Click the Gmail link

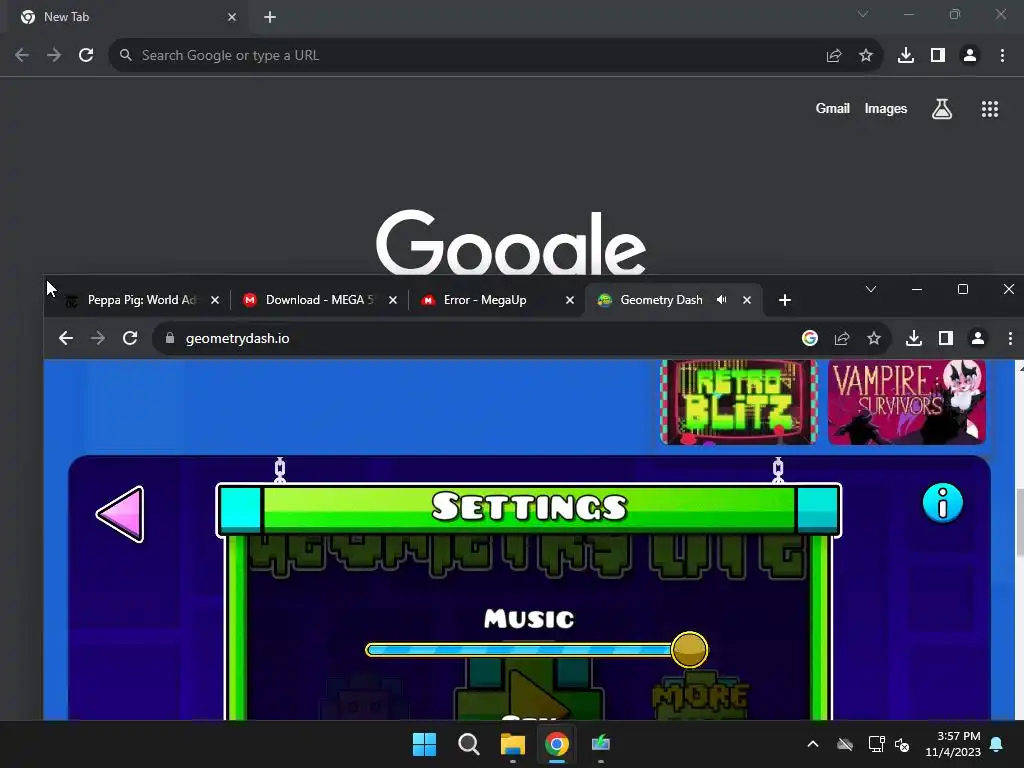pyautogui.click(x=833, y=108)
